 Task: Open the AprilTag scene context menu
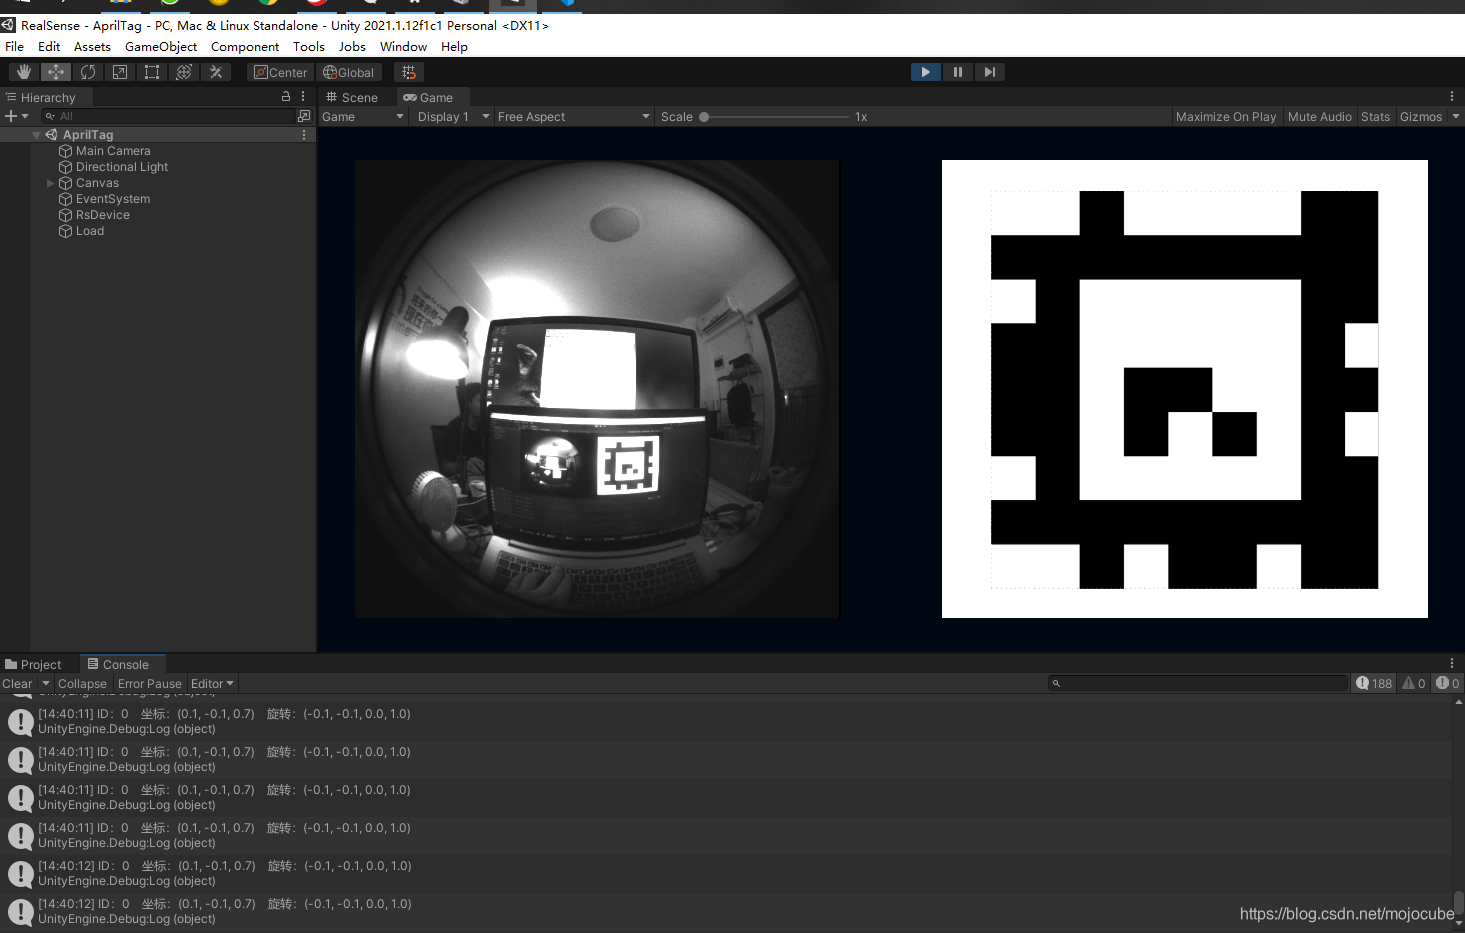(304, 135)
